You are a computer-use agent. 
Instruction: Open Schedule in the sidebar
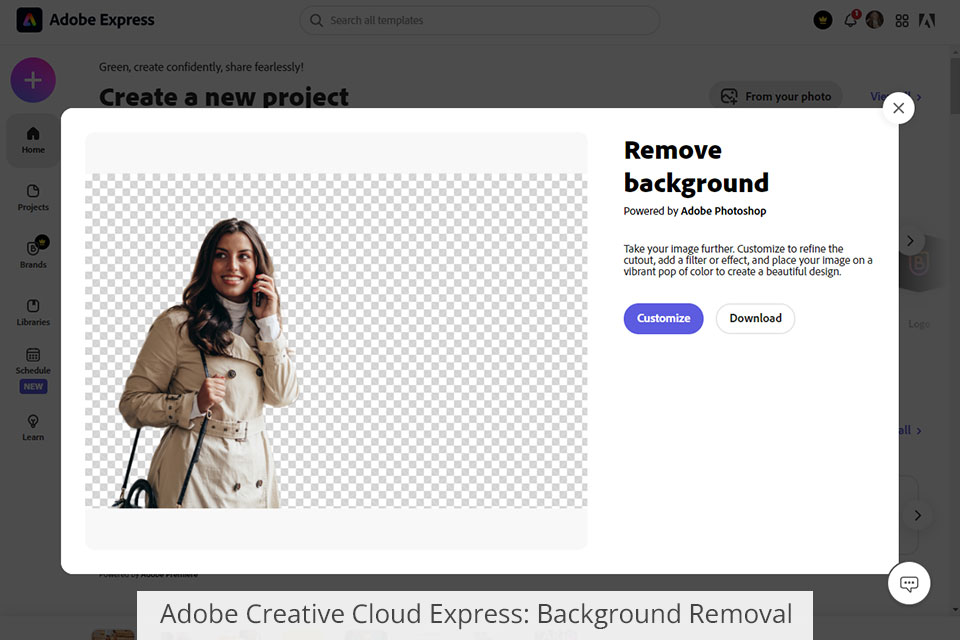click(x=33, y=361)
